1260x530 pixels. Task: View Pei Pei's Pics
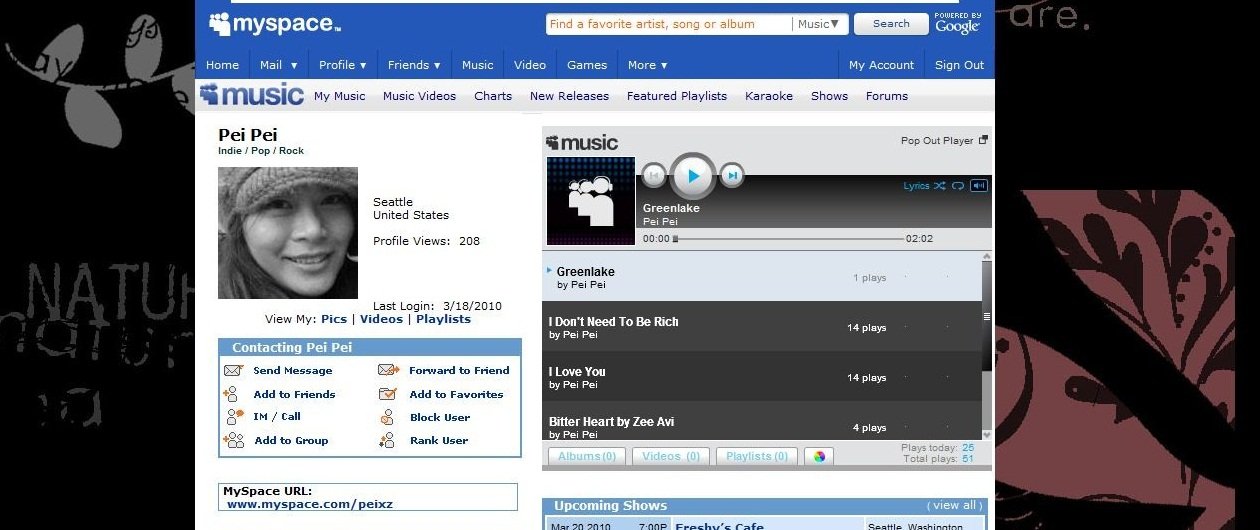(x=334, y=319)
